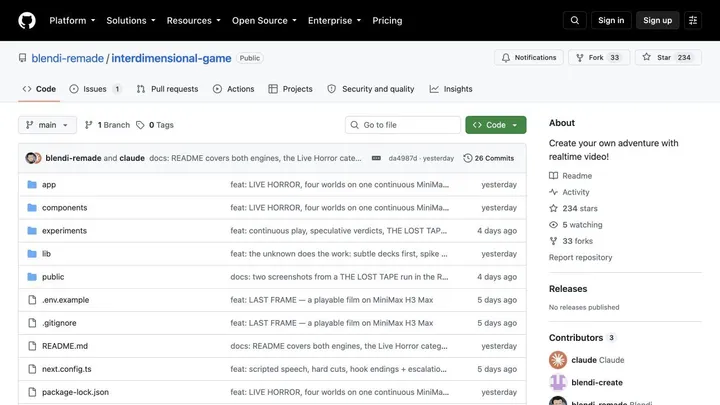
Task: Switch to the Actions tab
Action: pyautogui.click(x=233, y=89)
